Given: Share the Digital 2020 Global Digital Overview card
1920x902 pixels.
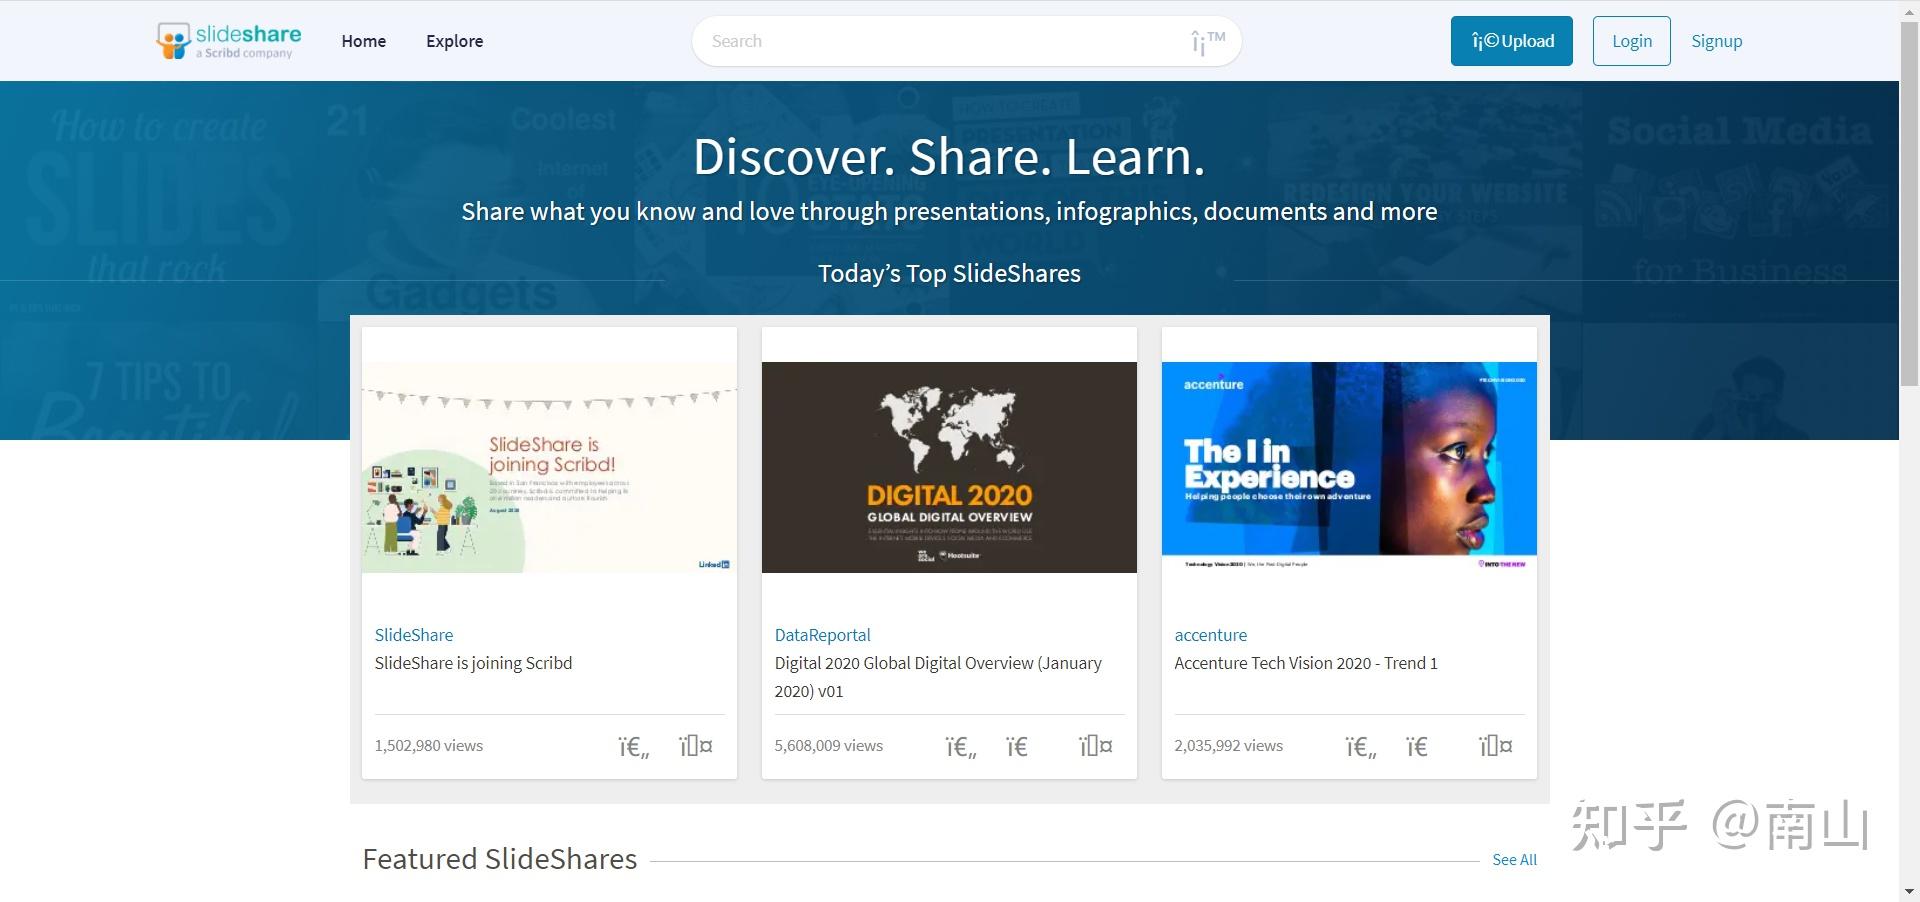Looking at the screenshot, I should point(1096,746).
